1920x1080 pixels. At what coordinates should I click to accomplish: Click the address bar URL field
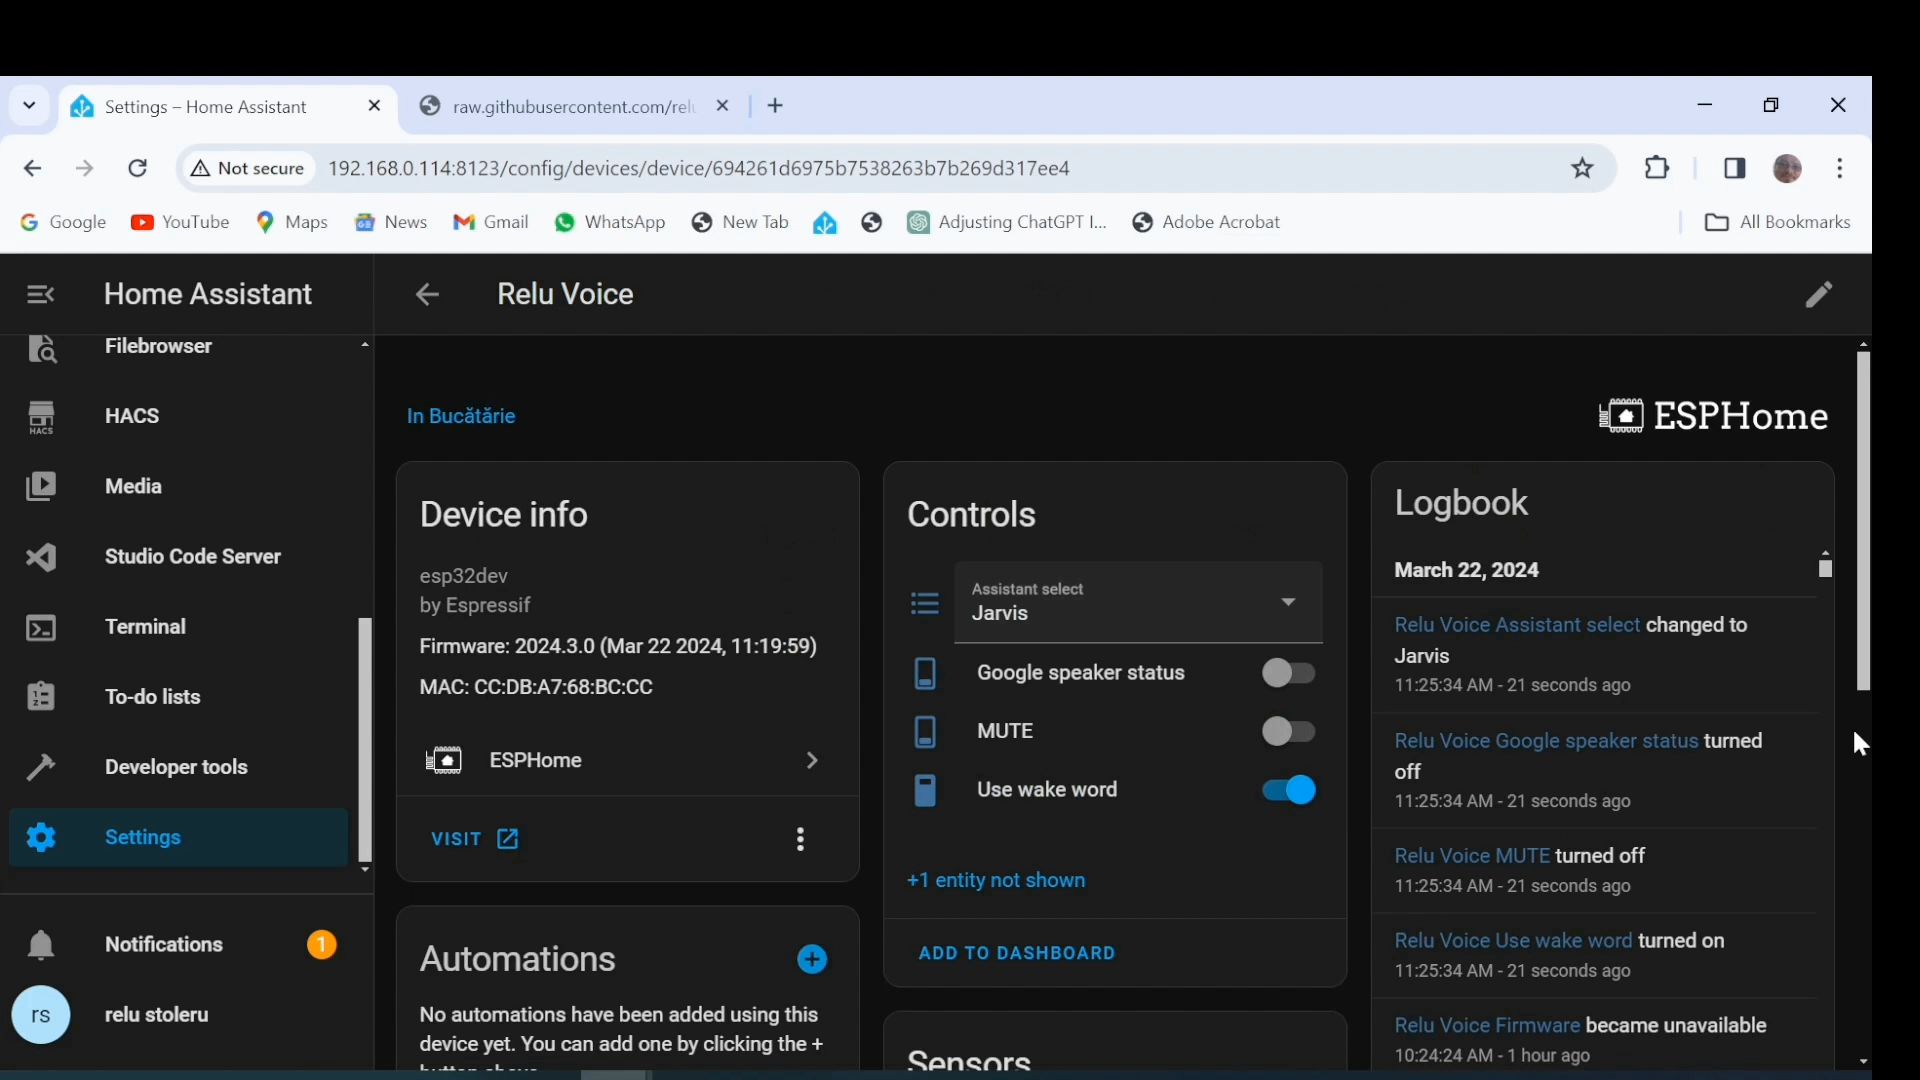pyautogui.click(x=699, y=169)
